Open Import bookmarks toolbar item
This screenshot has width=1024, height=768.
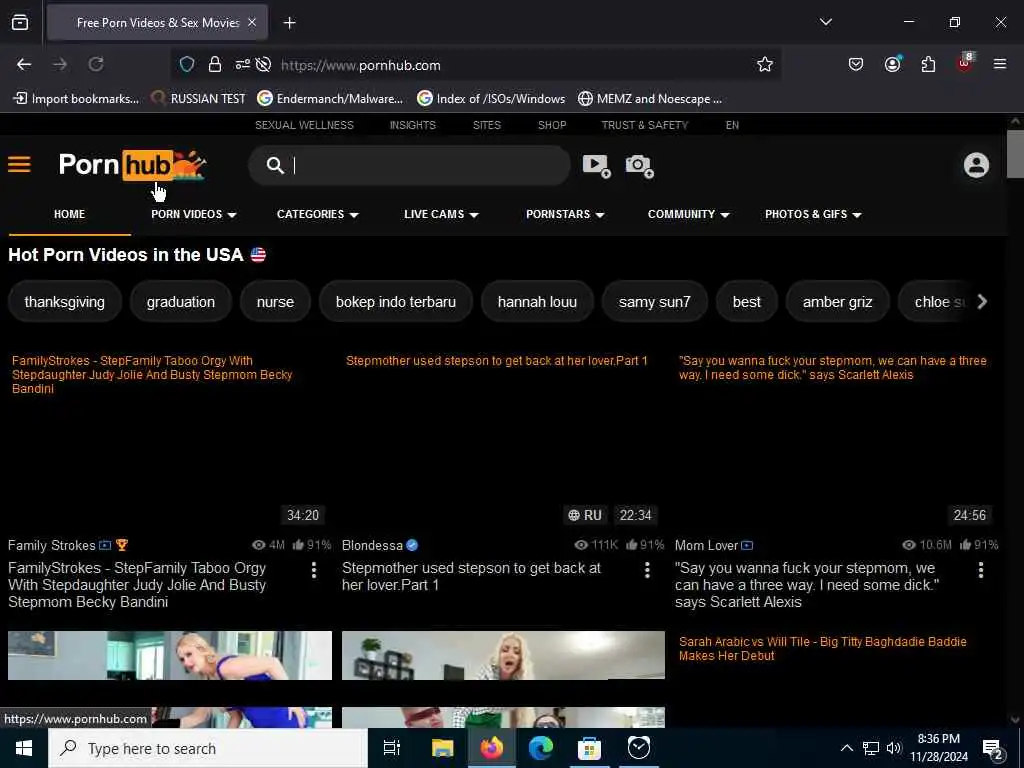[76, 99]
